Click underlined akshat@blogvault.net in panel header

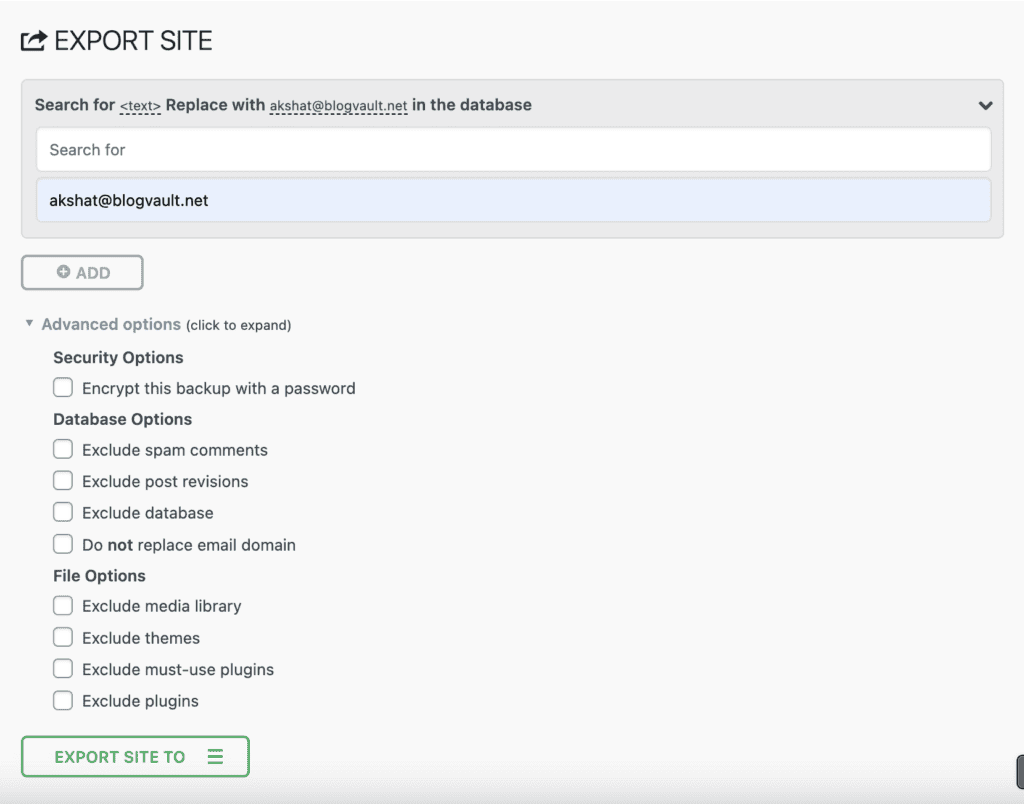tap(338, 106)
